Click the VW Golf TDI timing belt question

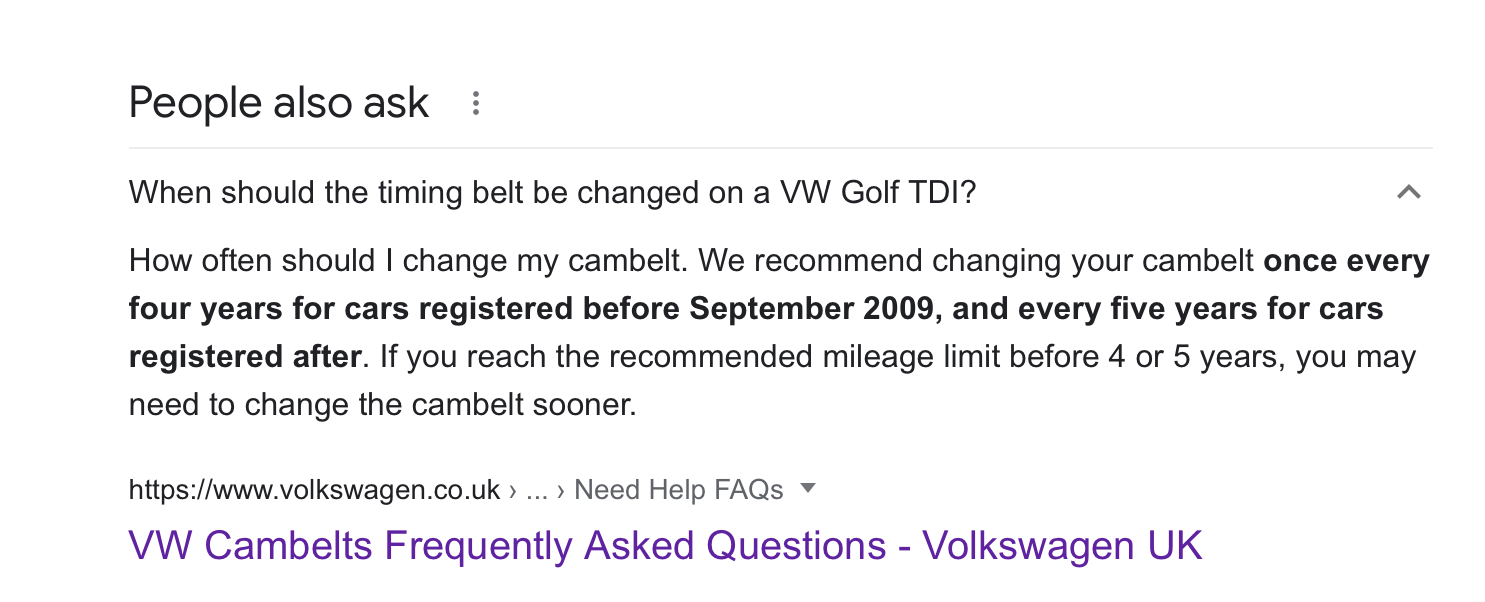552,192
